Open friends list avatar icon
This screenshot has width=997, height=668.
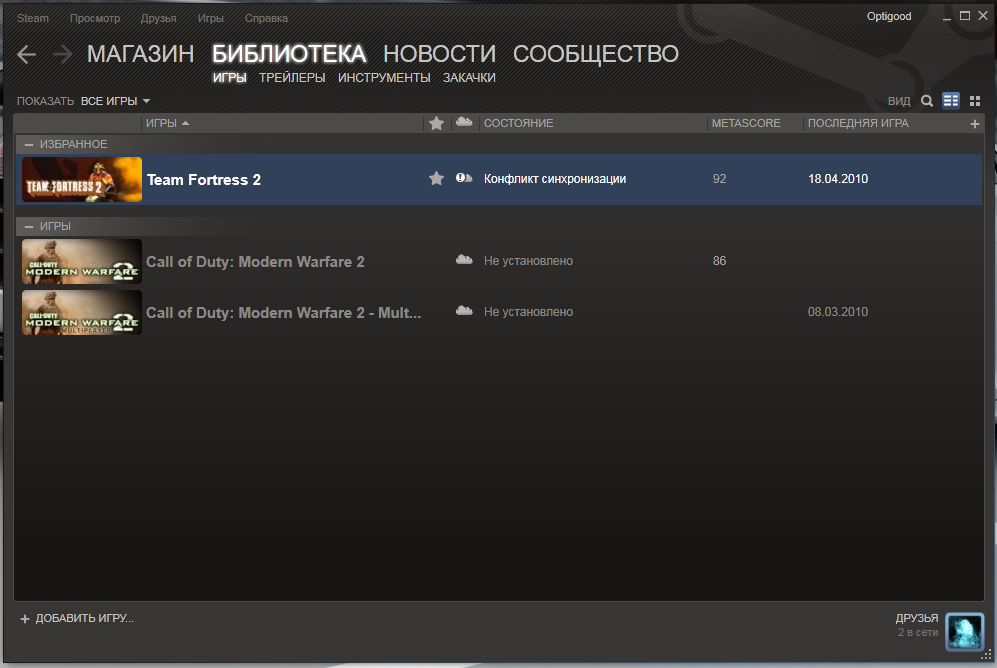tap(965, 631)
